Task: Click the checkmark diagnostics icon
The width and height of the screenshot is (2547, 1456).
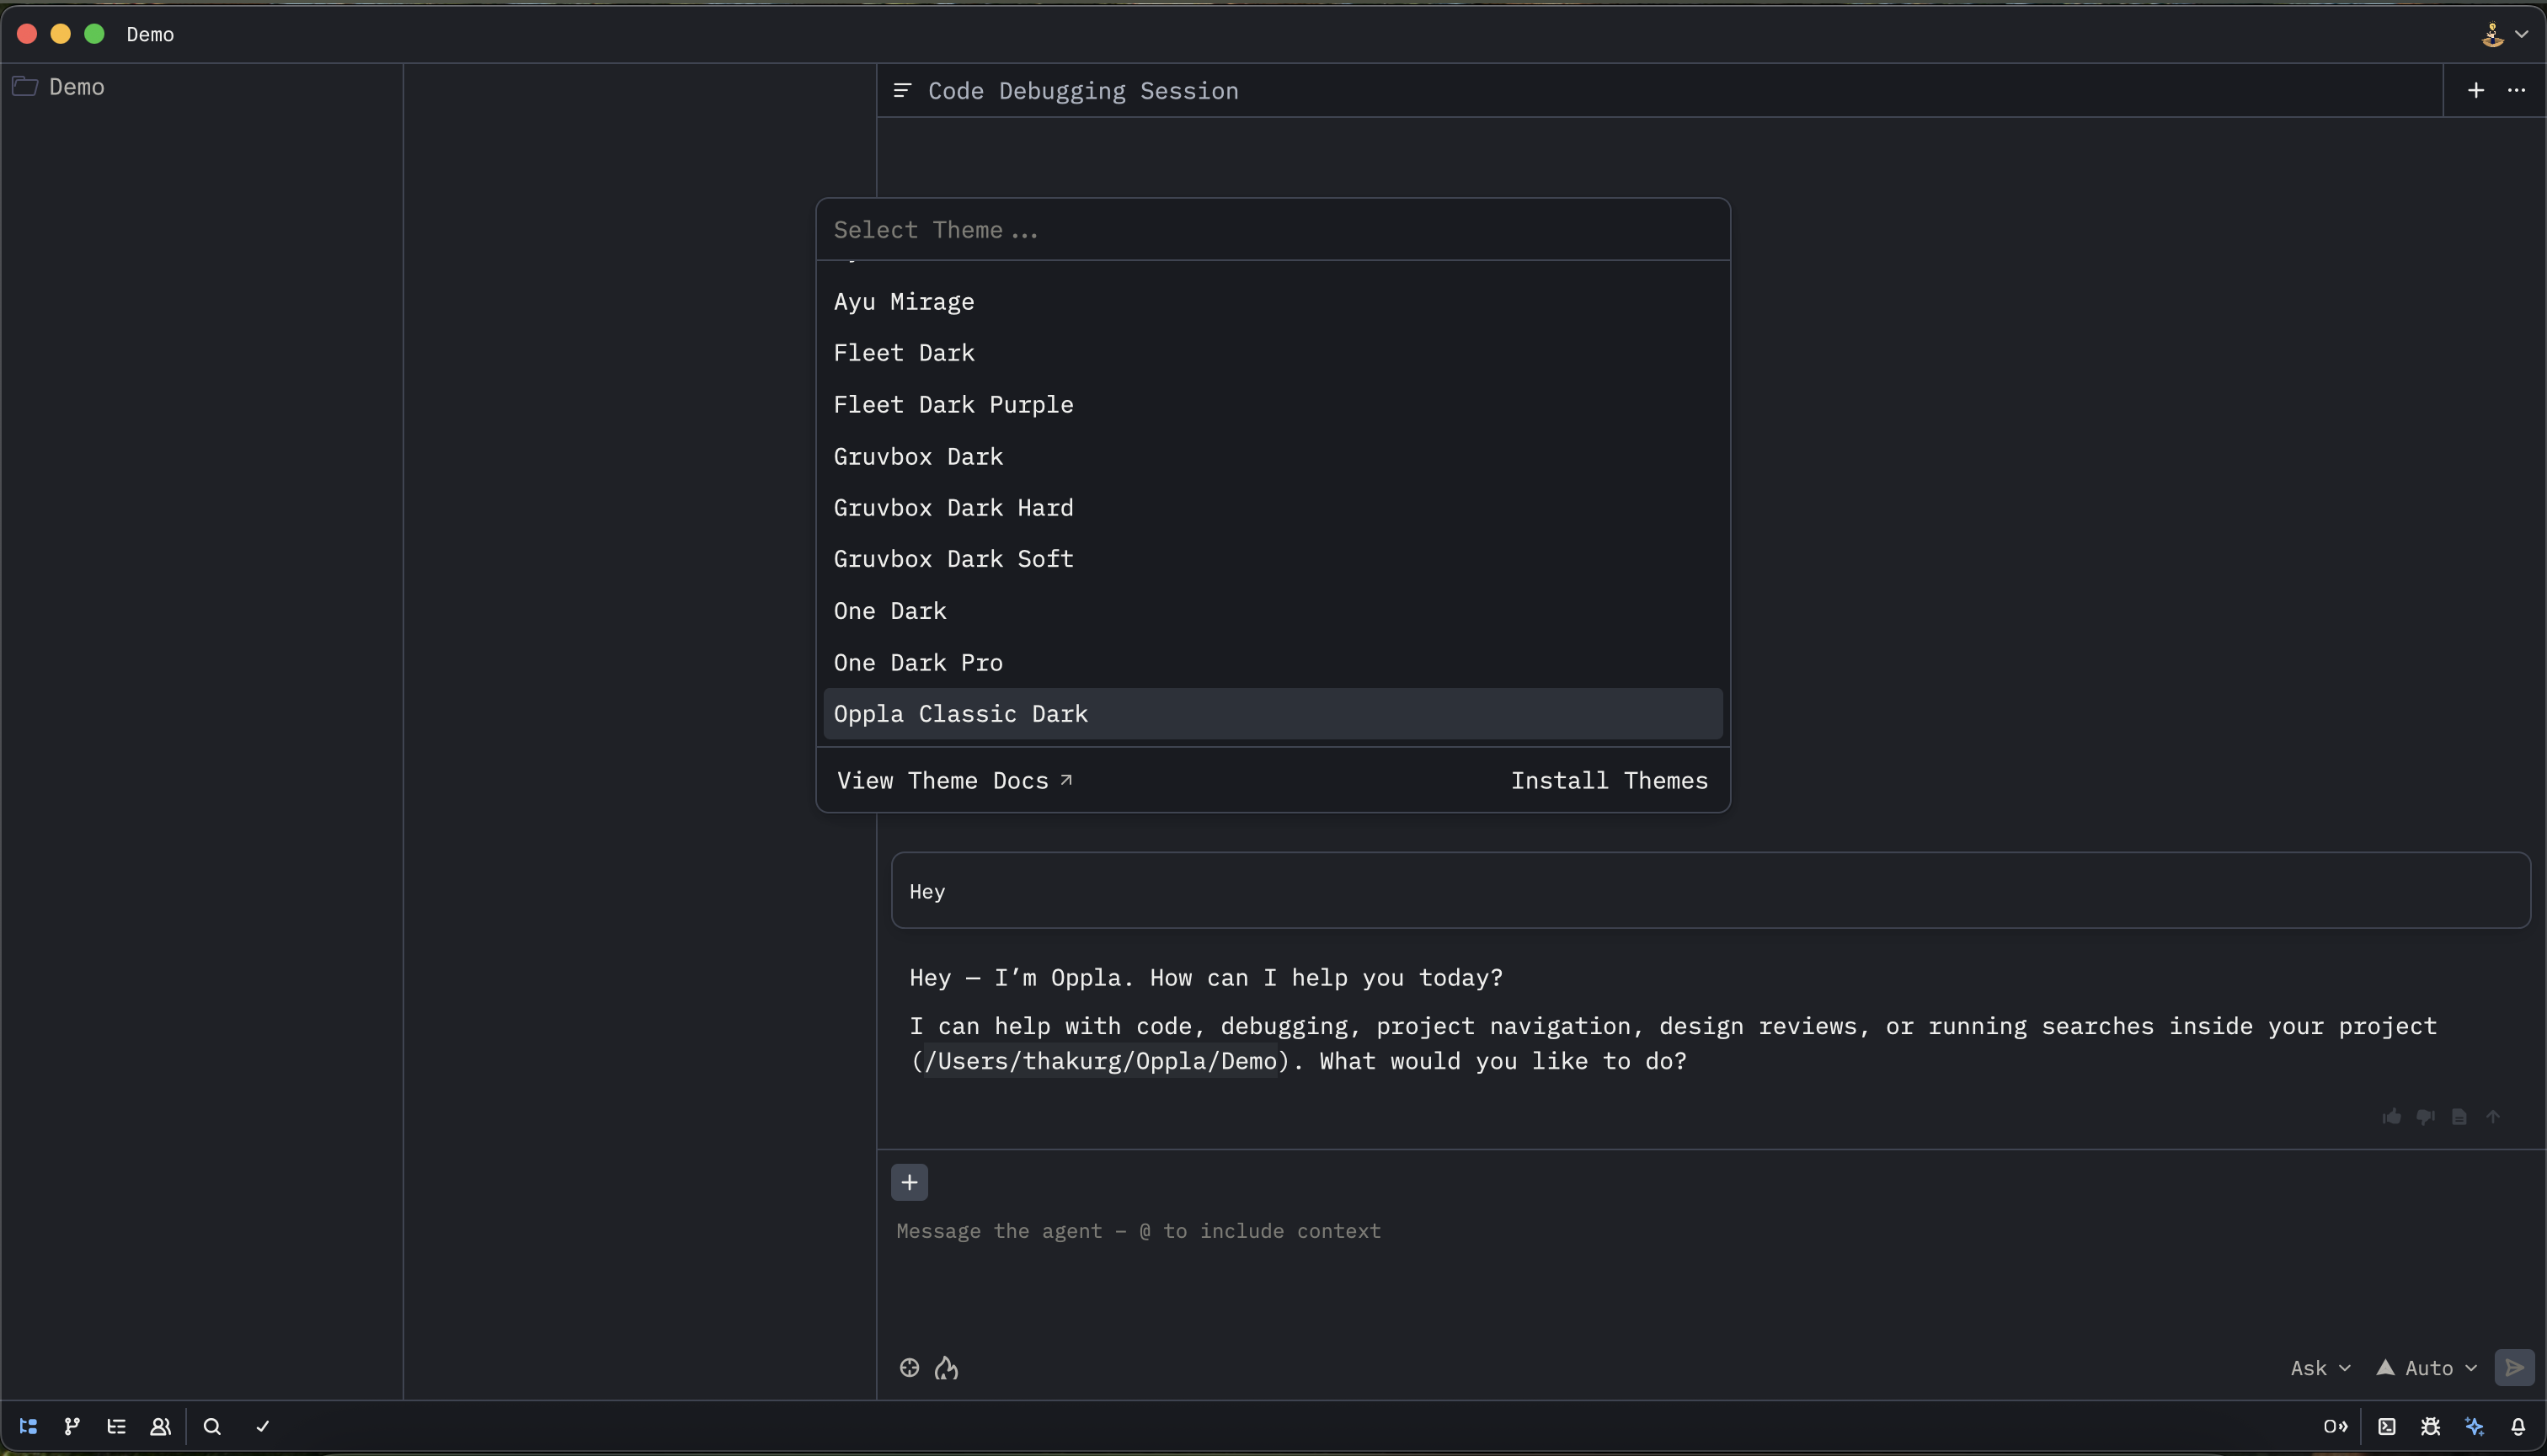Action: (263, 1427)
